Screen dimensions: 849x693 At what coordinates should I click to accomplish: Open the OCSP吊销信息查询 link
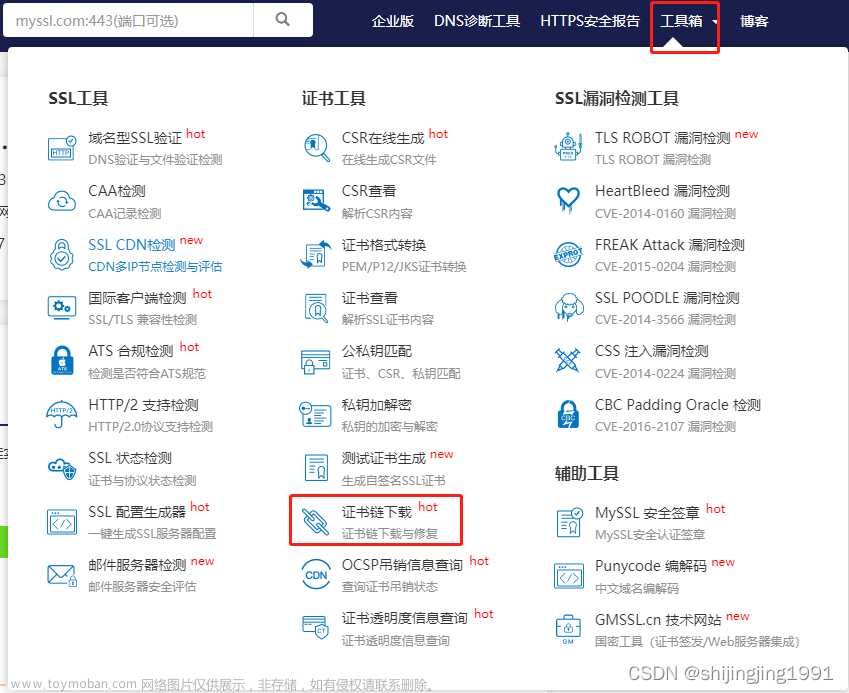[x=402, y=565]
